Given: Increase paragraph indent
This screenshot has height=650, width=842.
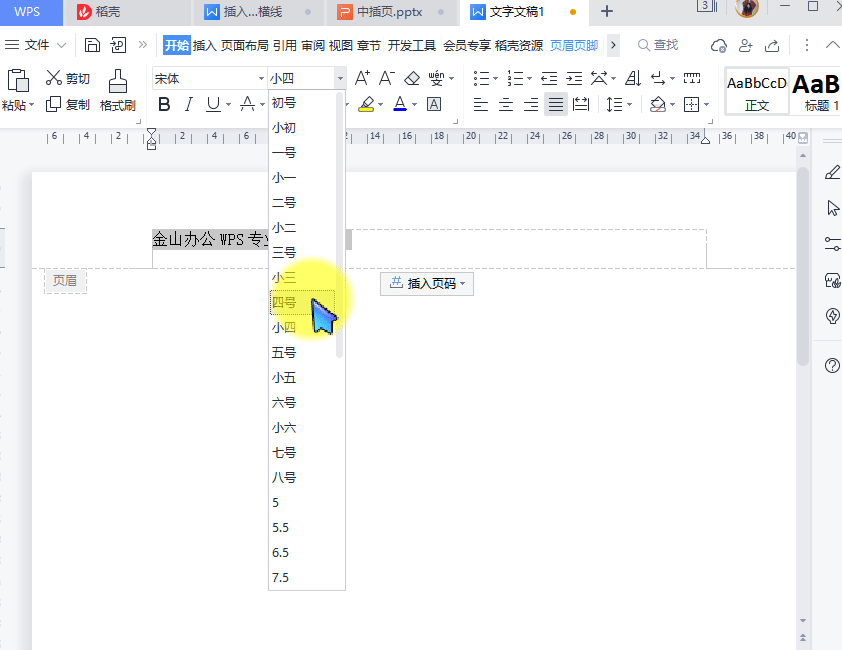Looking at the screenshot, I should pyautogui.click(x=574, y=79).
